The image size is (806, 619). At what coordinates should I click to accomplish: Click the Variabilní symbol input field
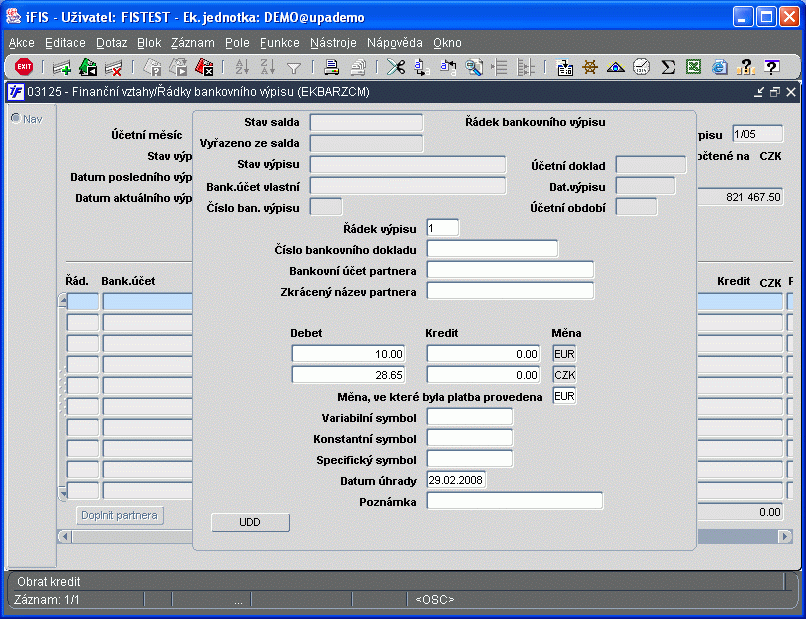tap(470, 417)
